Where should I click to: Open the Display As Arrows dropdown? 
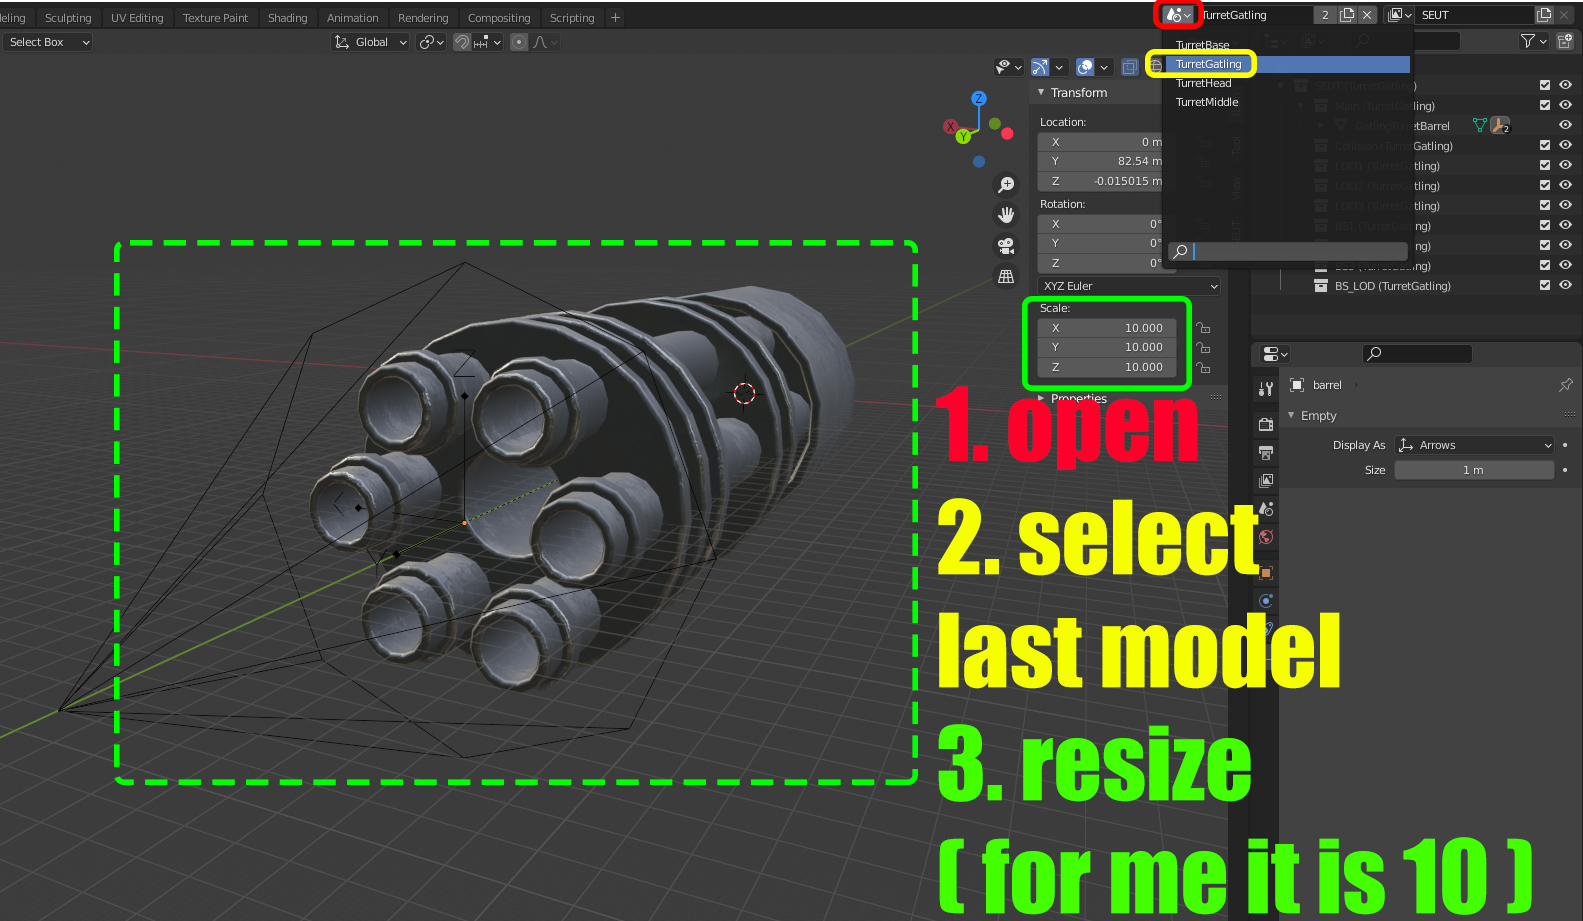1475,445
